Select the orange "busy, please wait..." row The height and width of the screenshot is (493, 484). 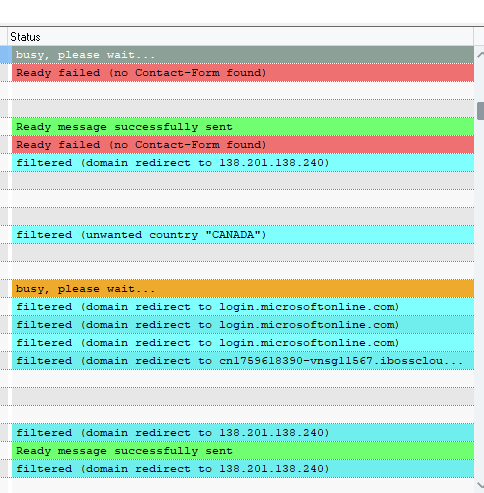tap(243, 289)
